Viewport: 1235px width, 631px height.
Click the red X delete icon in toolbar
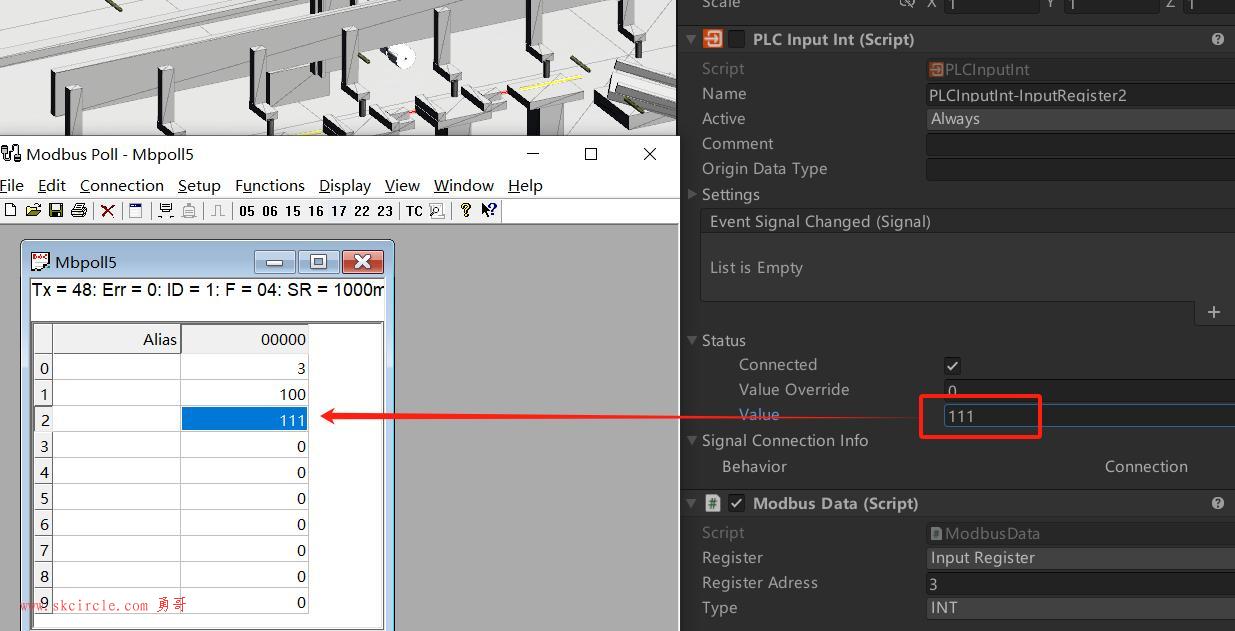tap(107, 211)
